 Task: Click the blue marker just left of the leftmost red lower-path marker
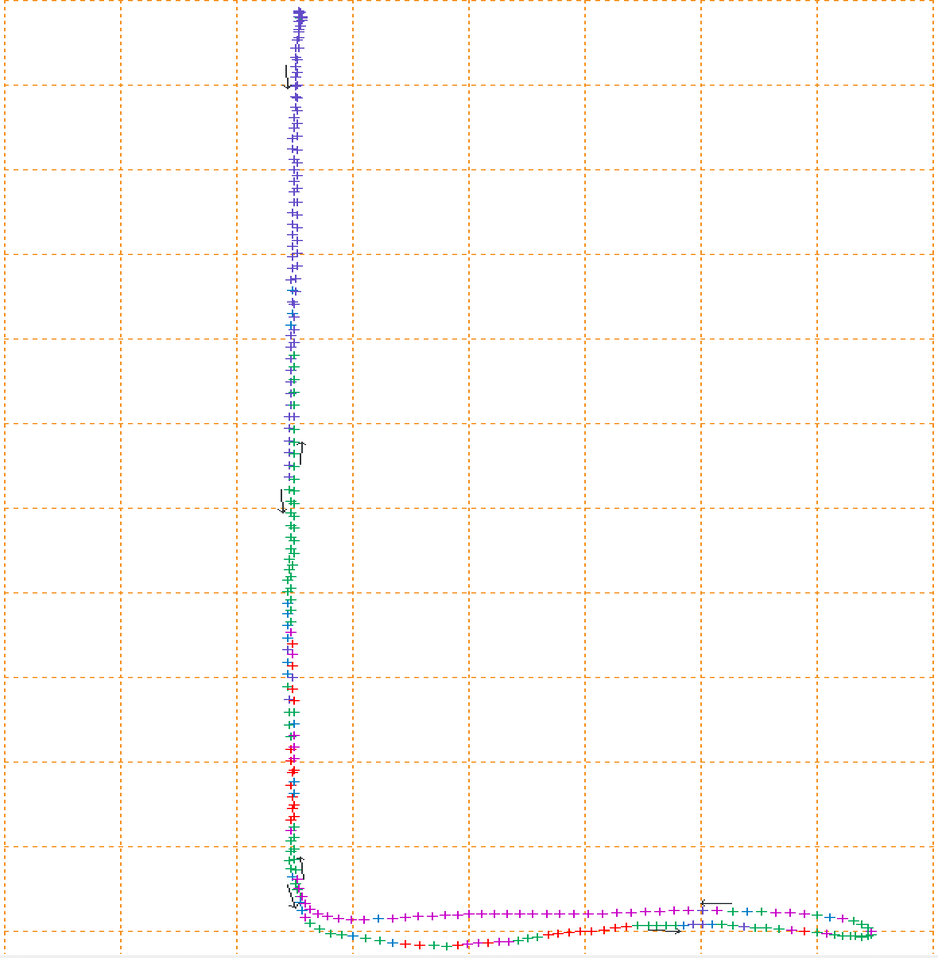pos(393,943)
